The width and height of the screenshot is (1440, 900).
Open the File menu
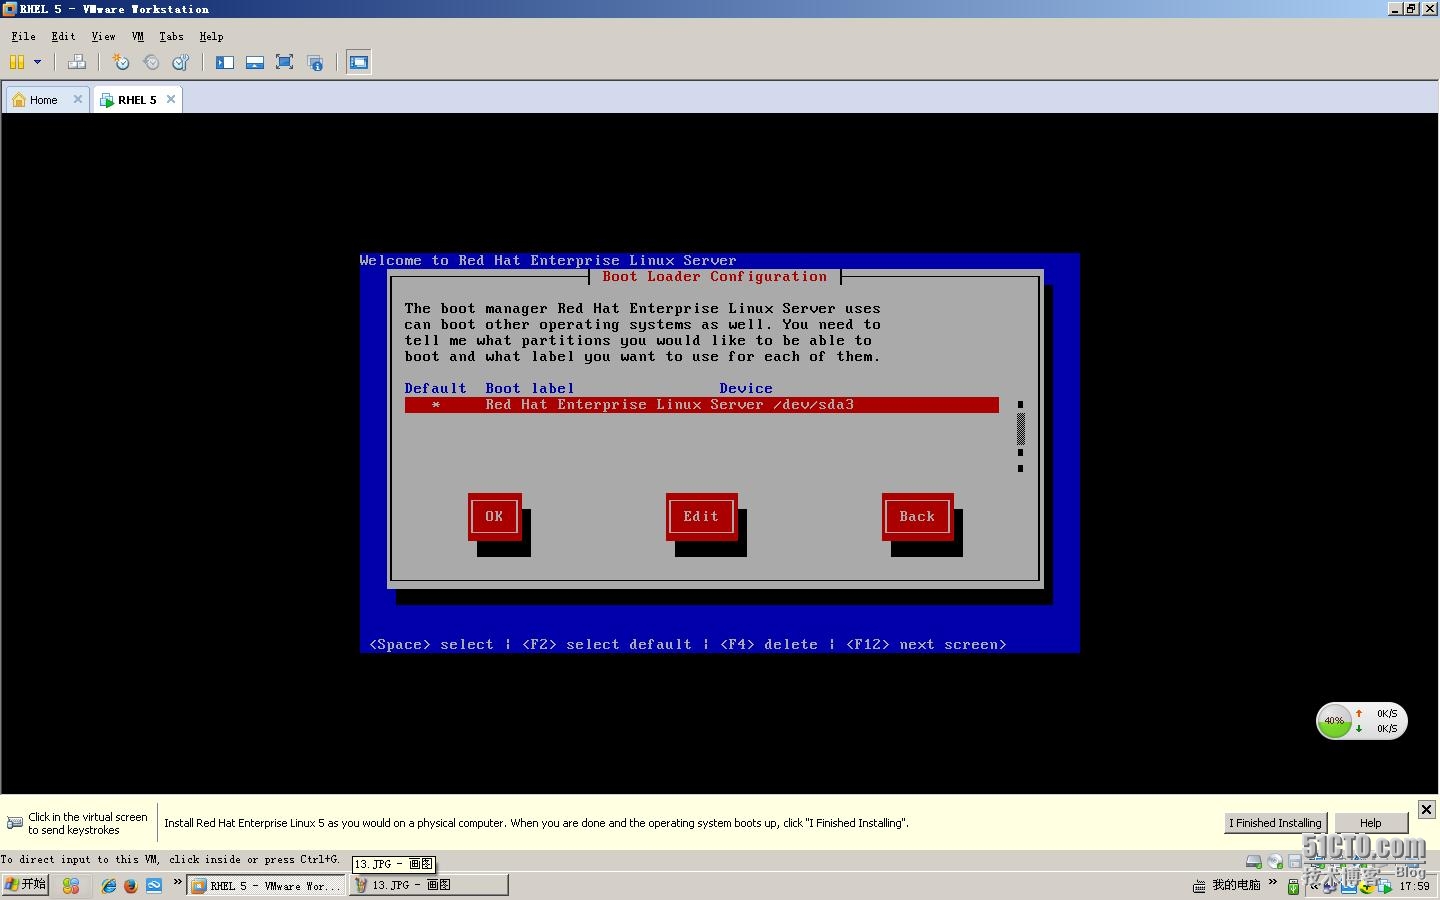click(23, 36)
